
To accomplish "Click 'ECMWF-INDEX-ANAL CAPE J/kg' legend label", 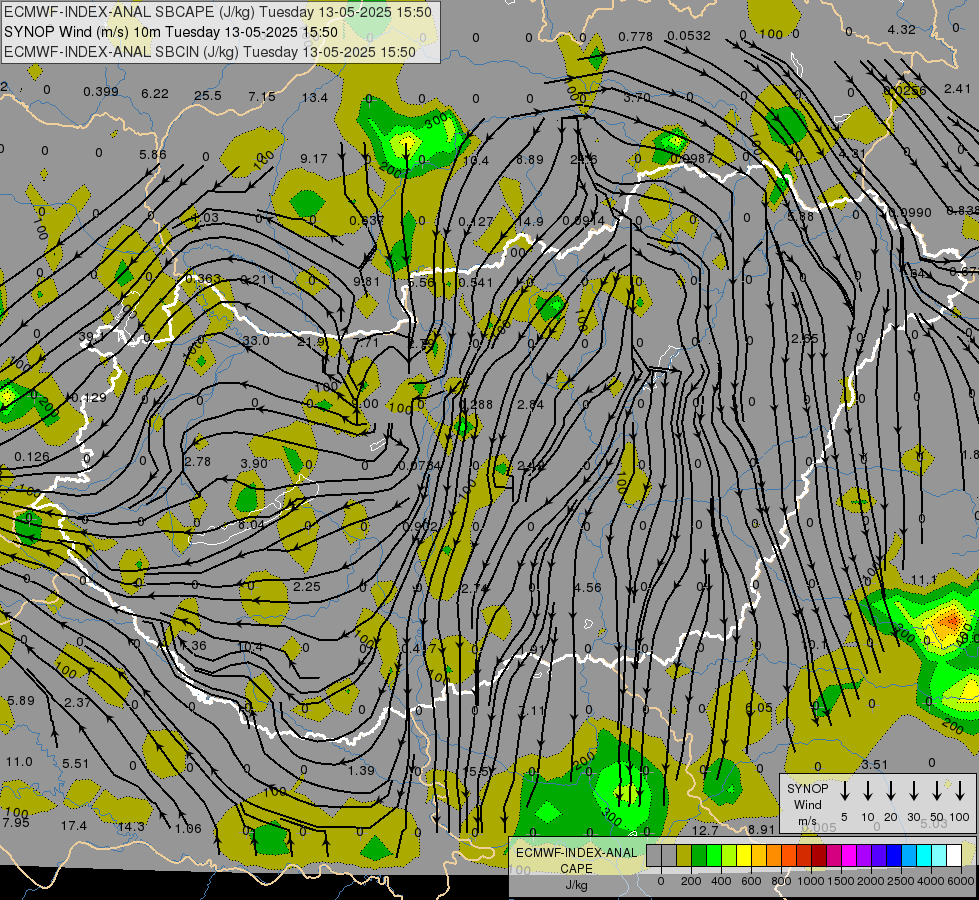I will coord(576,868).
